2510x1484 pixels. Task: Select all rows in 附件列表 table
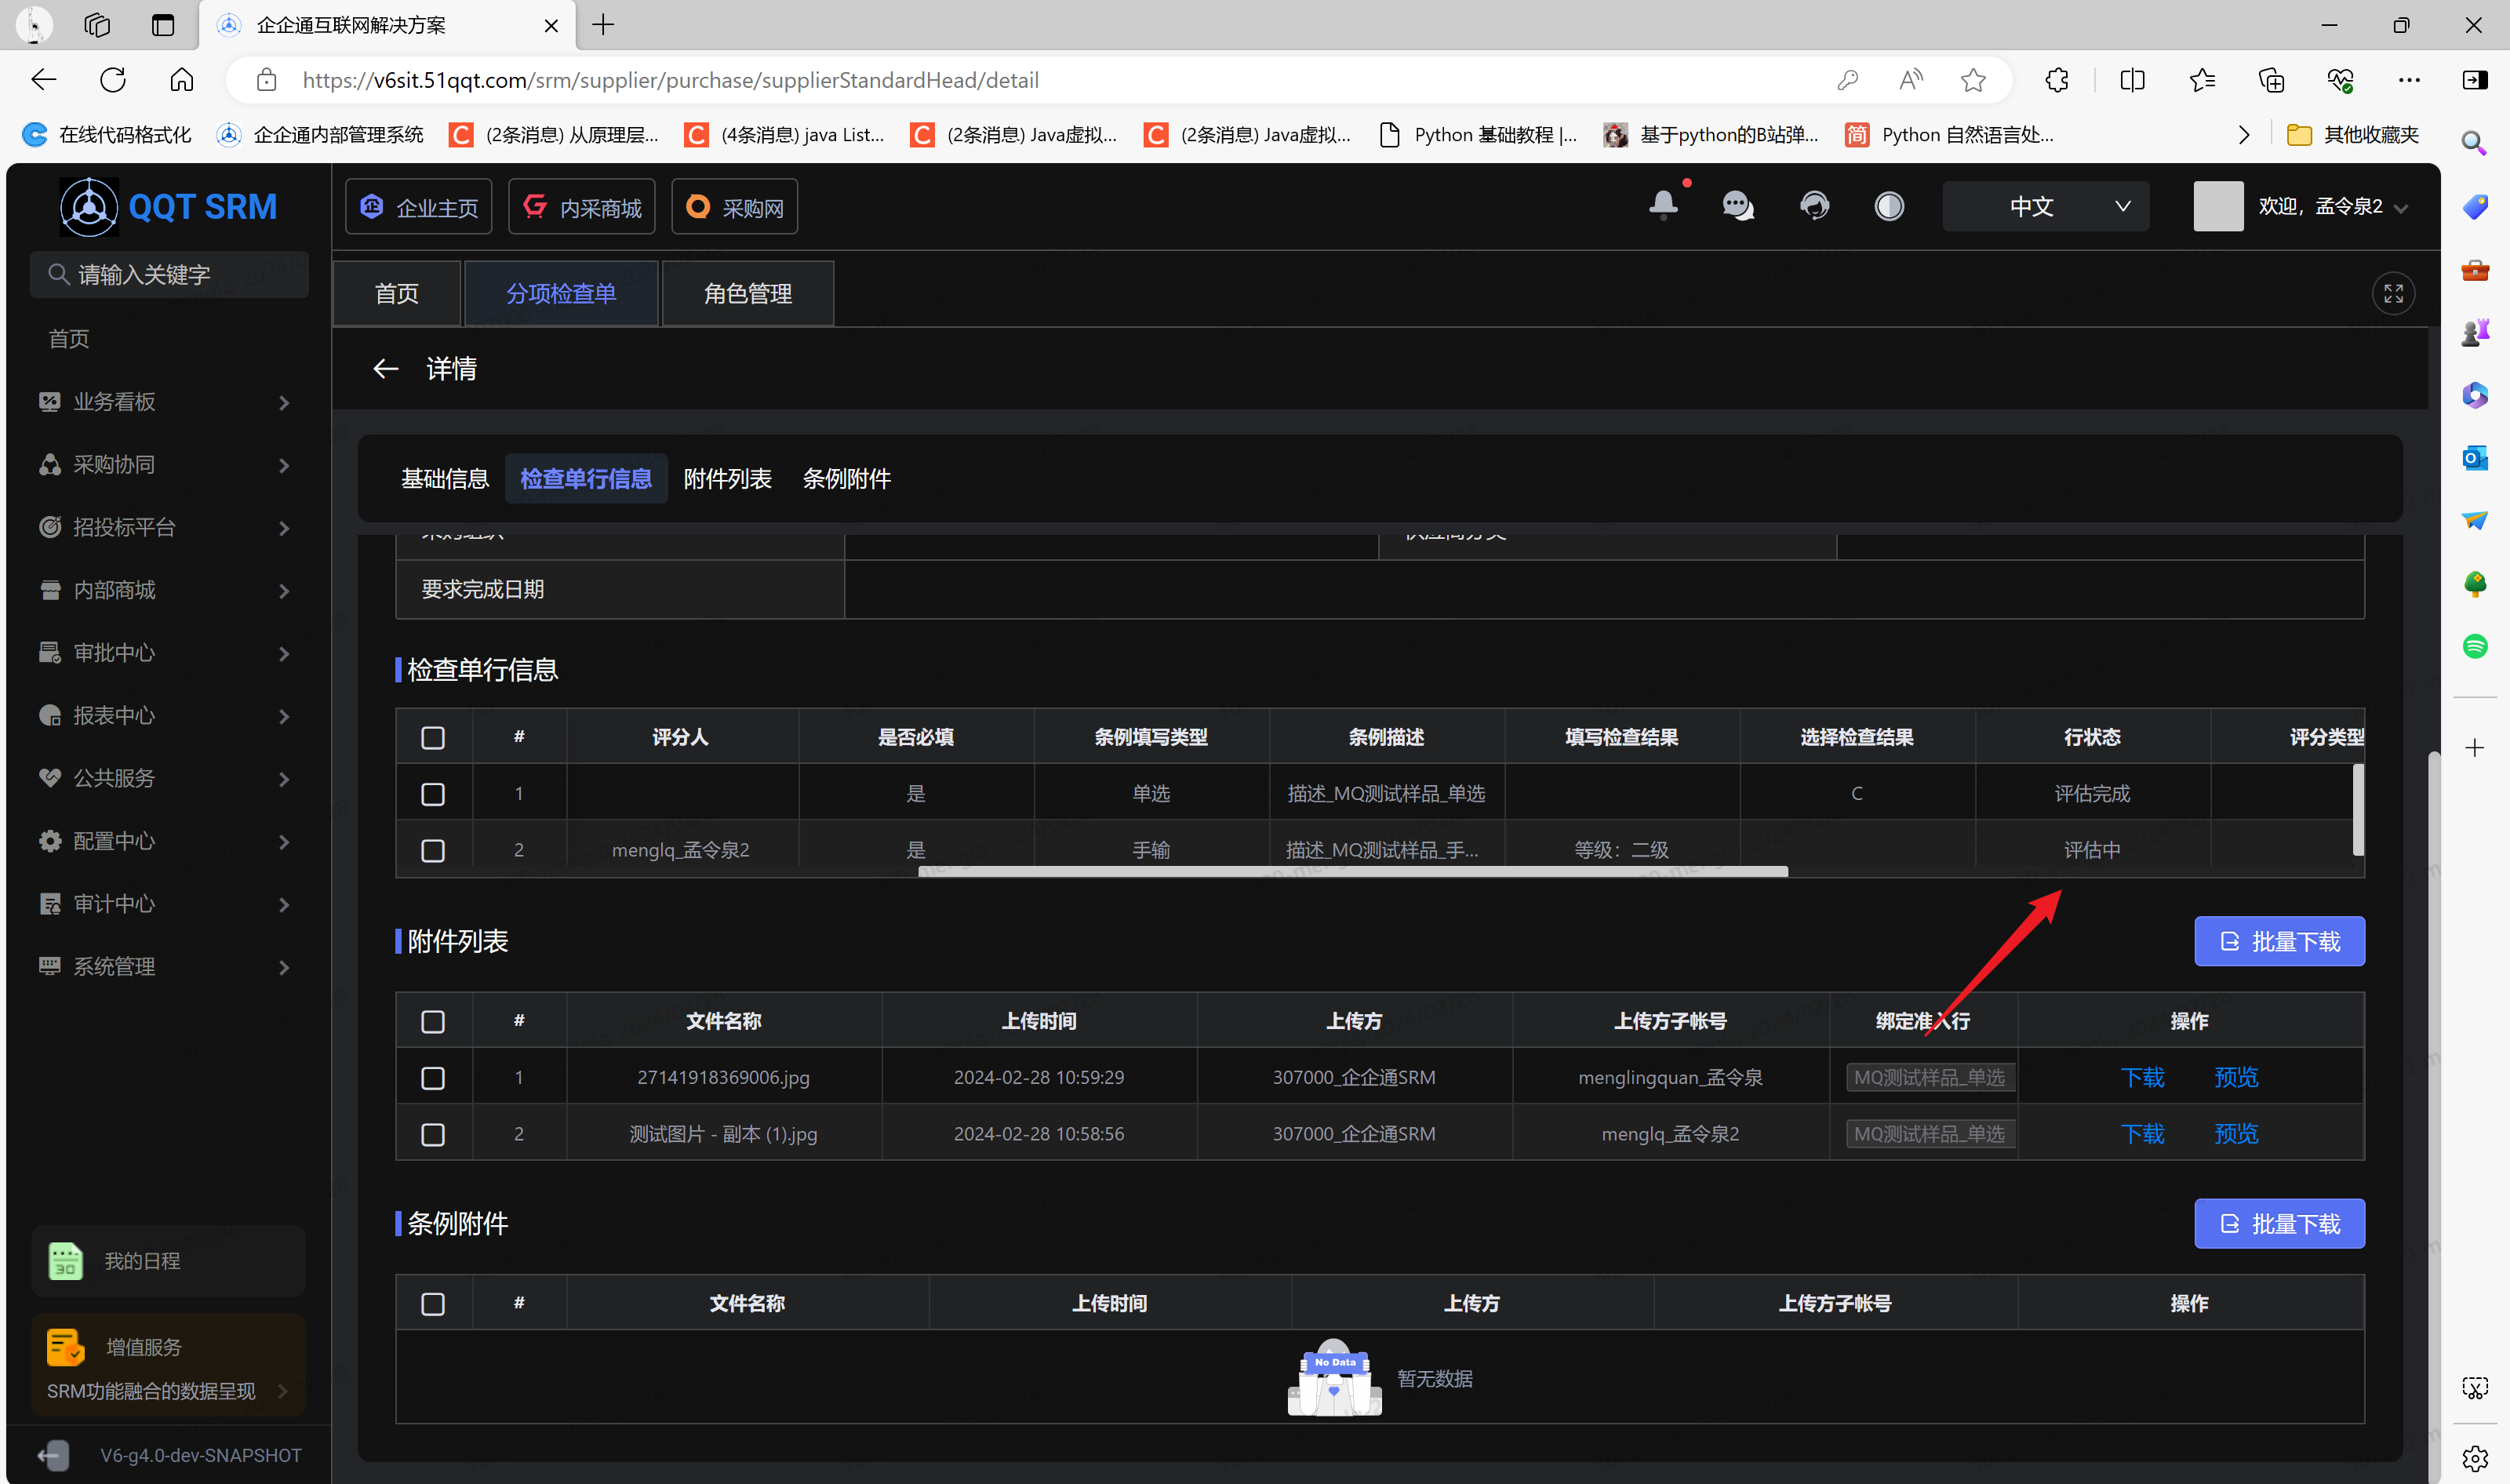tap(433, 1022)
